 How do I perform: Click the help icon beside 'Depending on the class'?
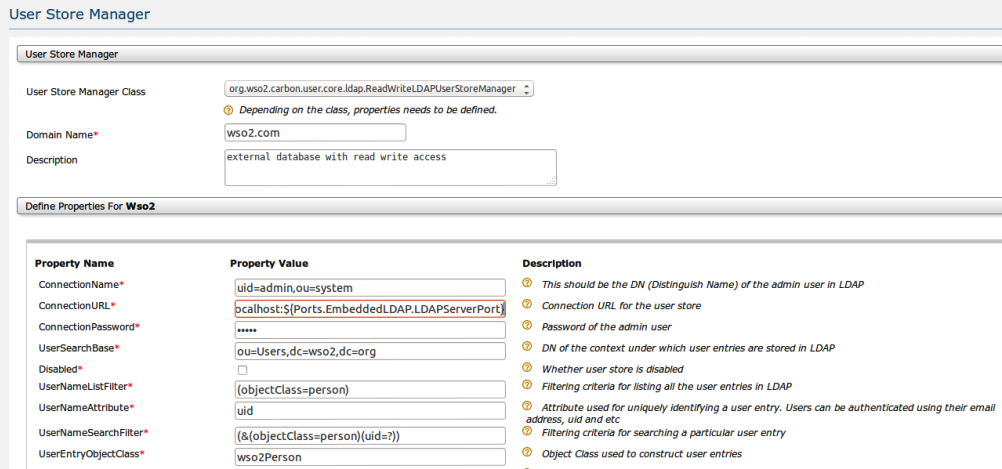[x=228, y=110]
